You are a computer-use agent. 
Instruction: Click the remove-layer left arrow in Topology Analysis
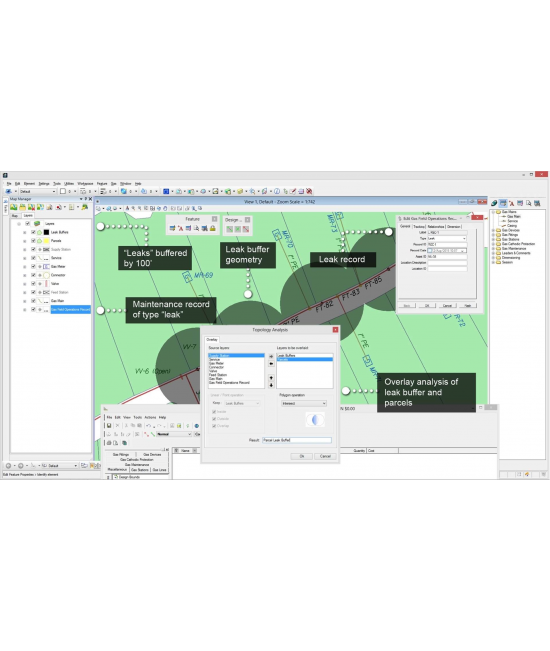click(271, 364)
